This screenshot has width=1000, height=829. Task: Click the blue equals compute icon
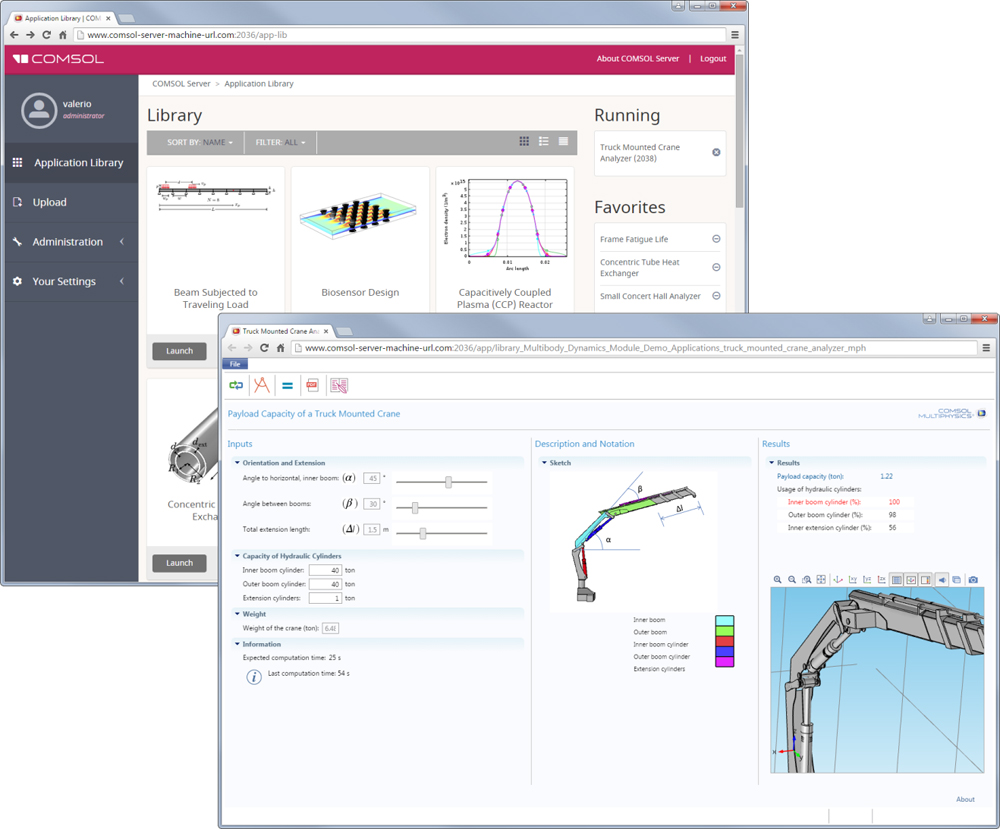(x=288, y=386)
